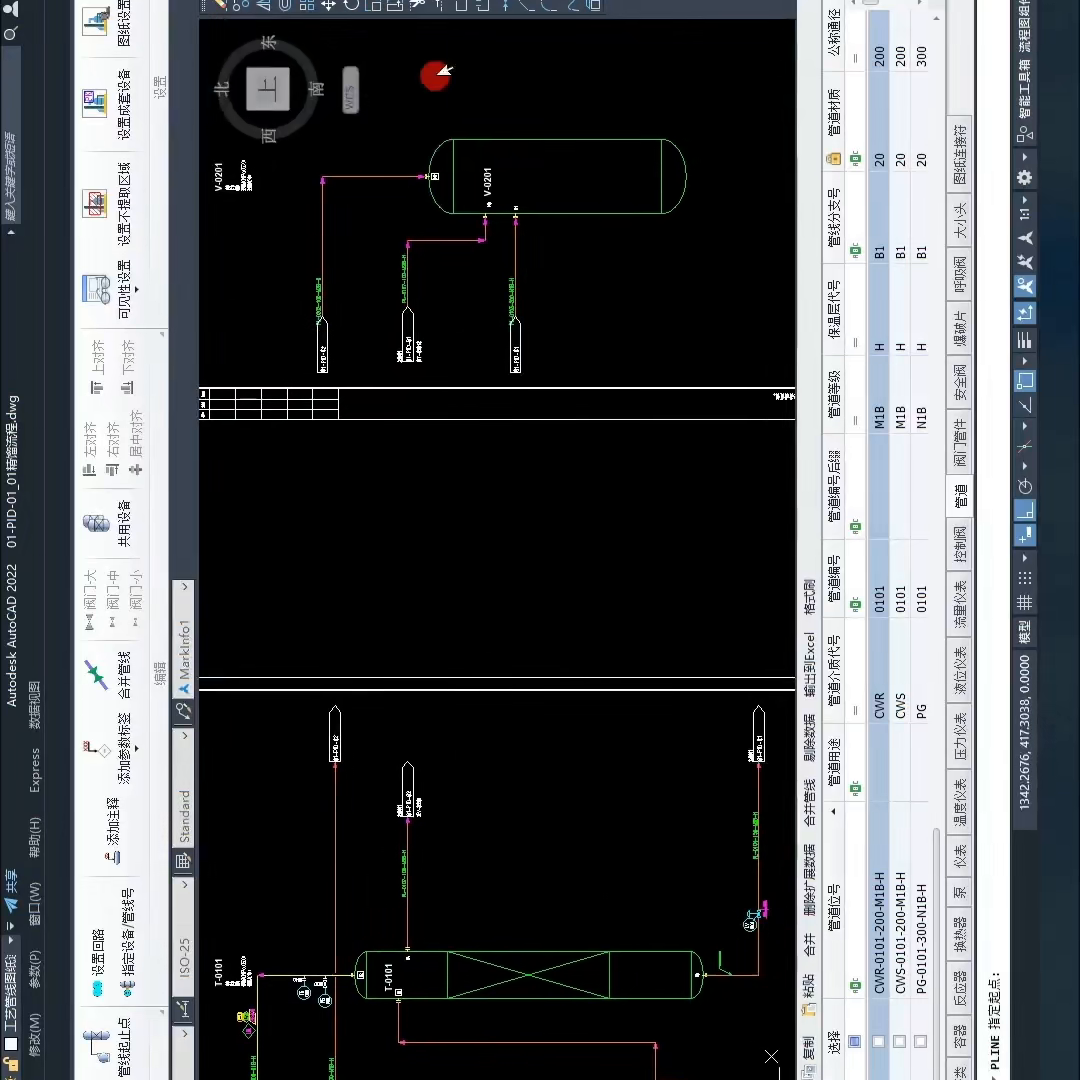Click the 下对齐 align tool

click(x=127, y=366)
